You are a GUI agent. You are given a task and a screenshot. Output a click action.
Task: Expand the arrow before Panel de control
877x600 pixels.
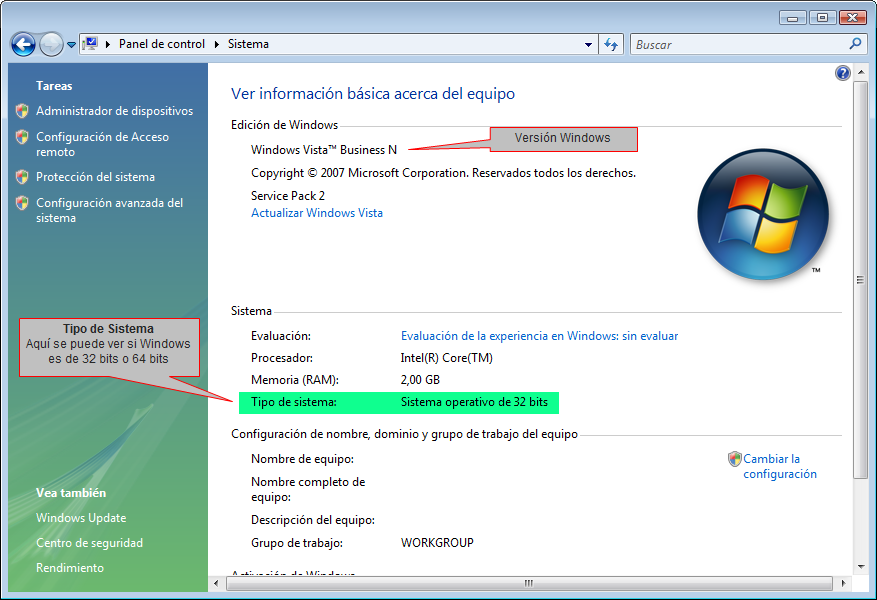[x=108, y=44]
